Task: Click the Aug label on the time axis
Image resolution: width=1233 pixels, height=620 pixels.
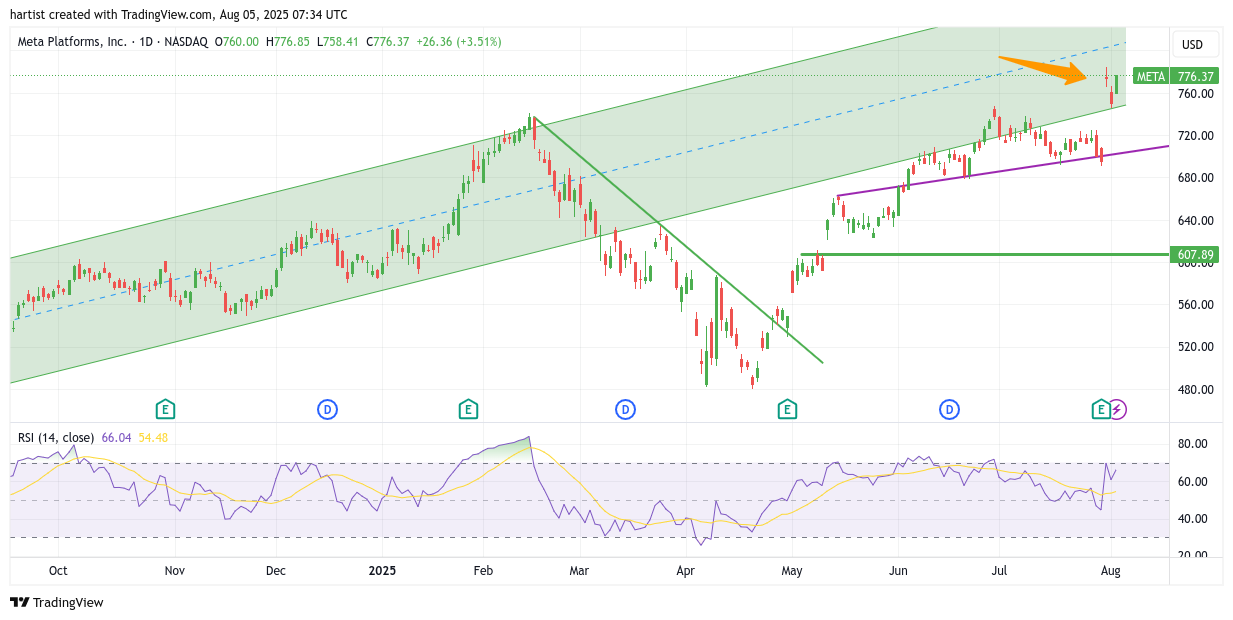Action: coord(1110,571)
